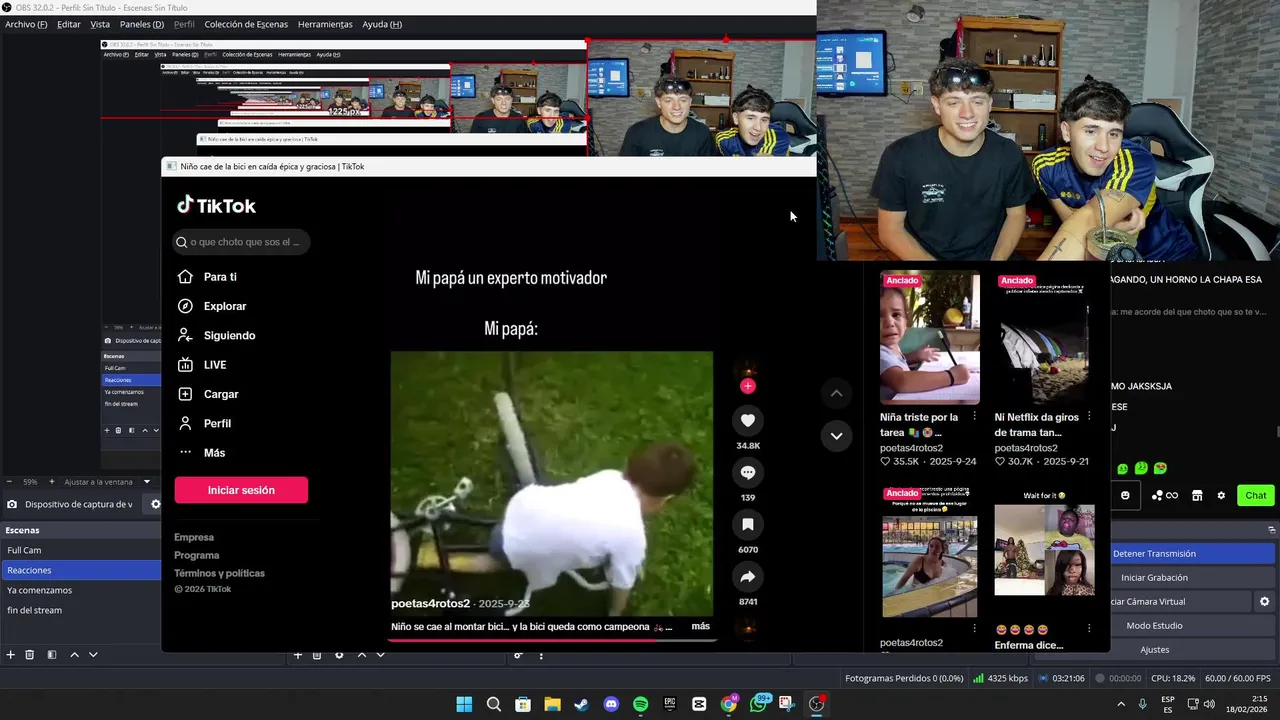Open the Discord icon in the taskbar
Viewport: 1280px width, 720px height.
(x=611, y=704)
